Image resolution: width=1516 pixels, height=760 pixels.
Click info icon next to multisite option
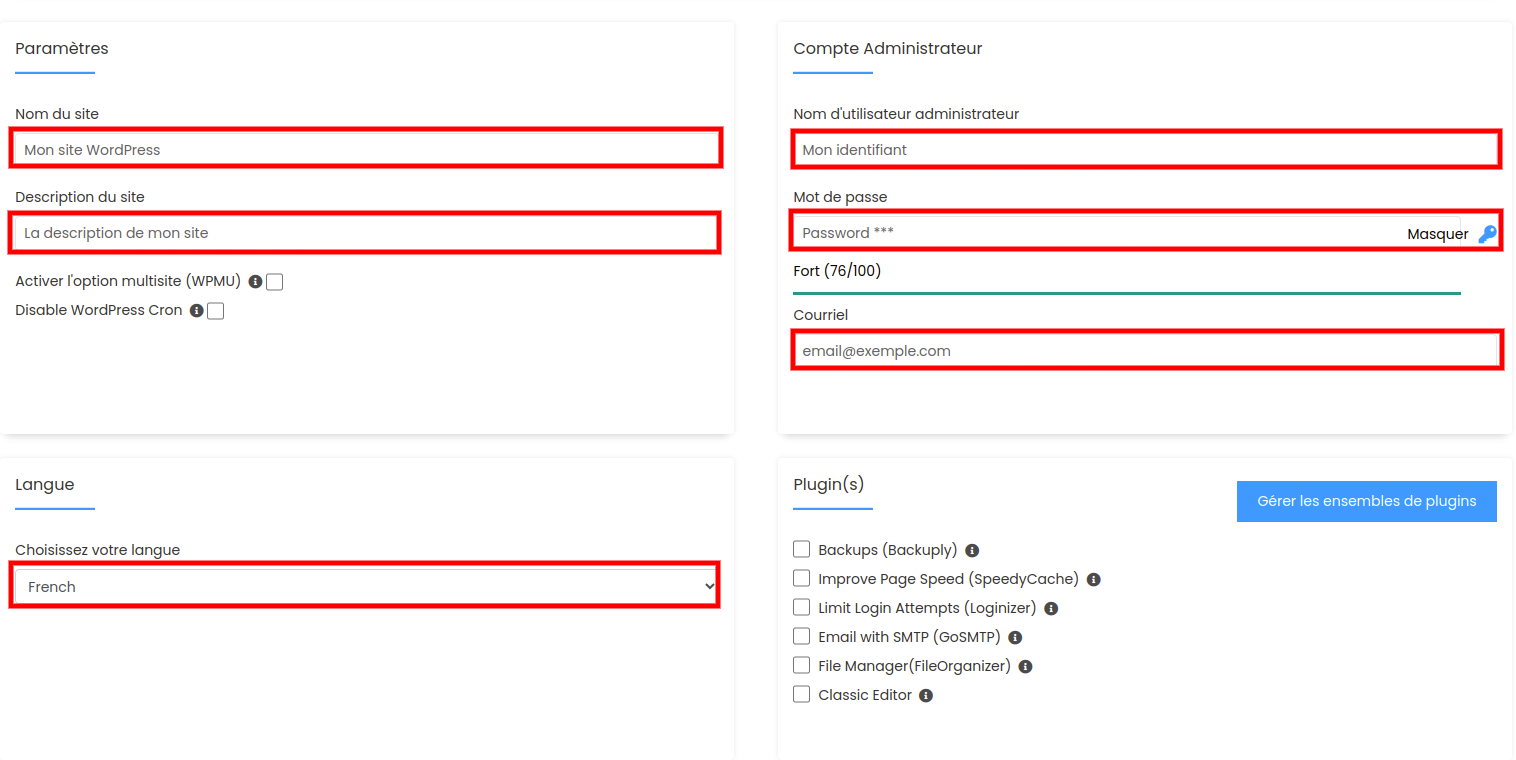(255, 282)
